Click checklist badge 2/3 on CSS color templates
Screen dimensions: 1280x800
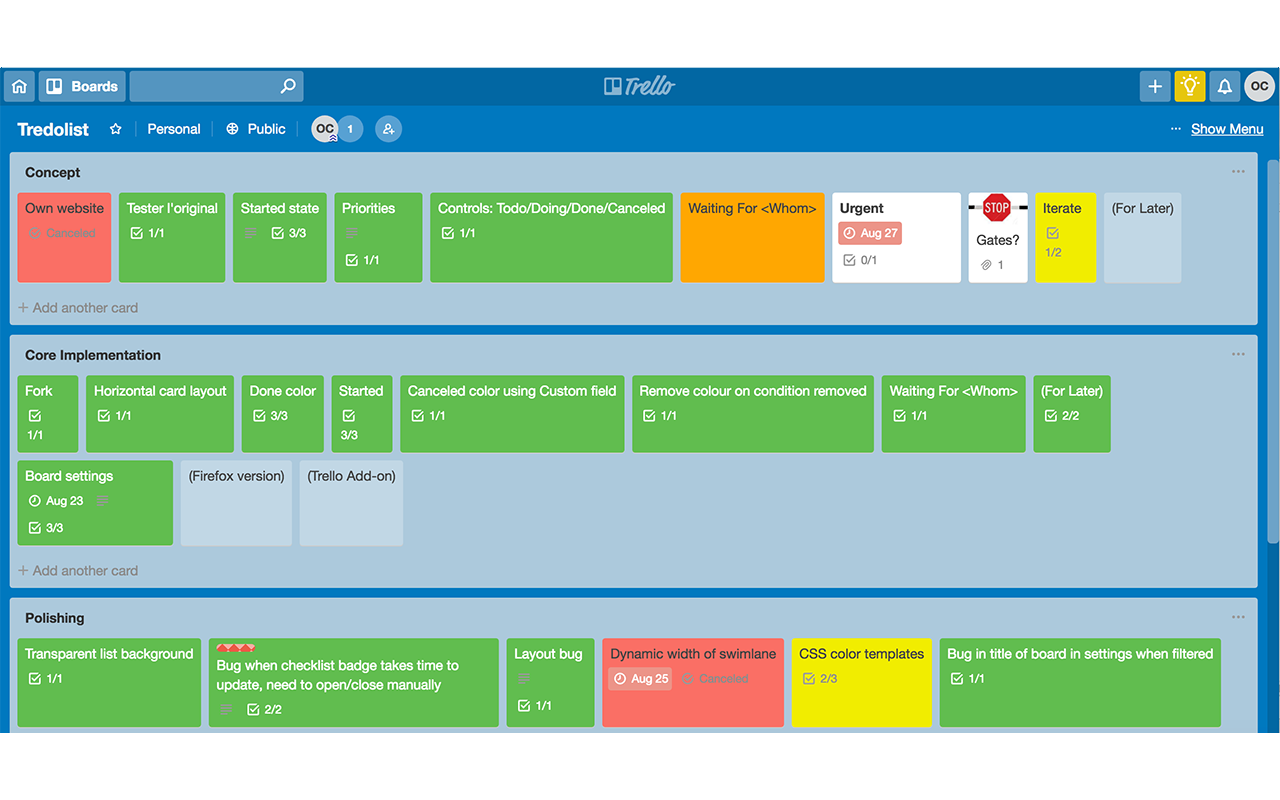tap(820, 679)
